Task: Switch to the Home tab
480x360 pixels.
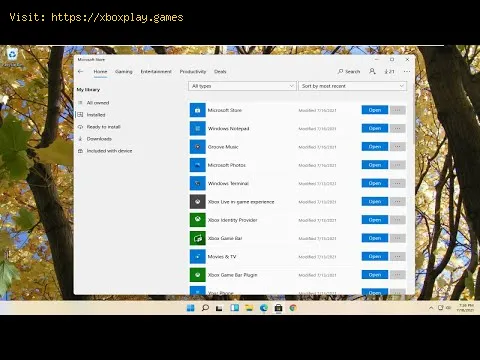Action: coord(100,72)
